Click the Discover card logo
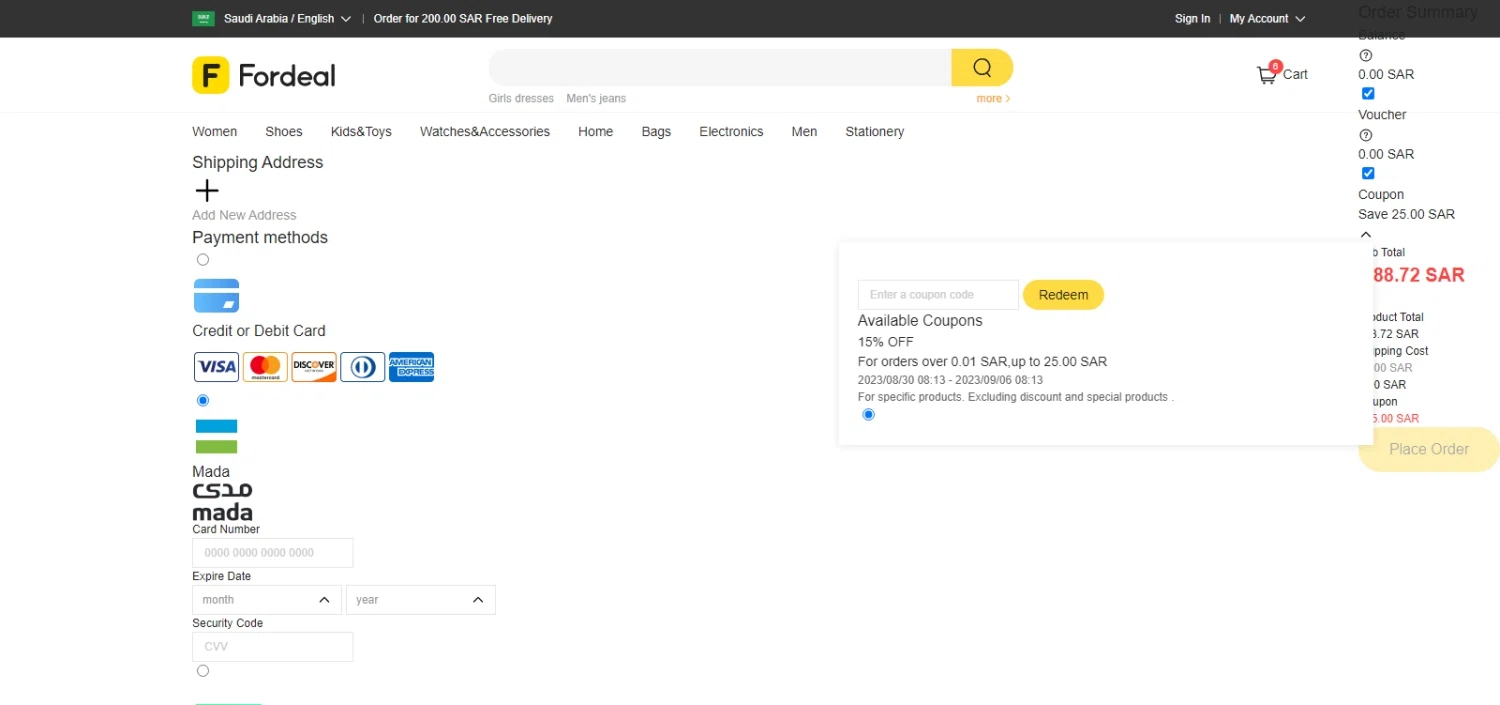 [x=314, y=367]
